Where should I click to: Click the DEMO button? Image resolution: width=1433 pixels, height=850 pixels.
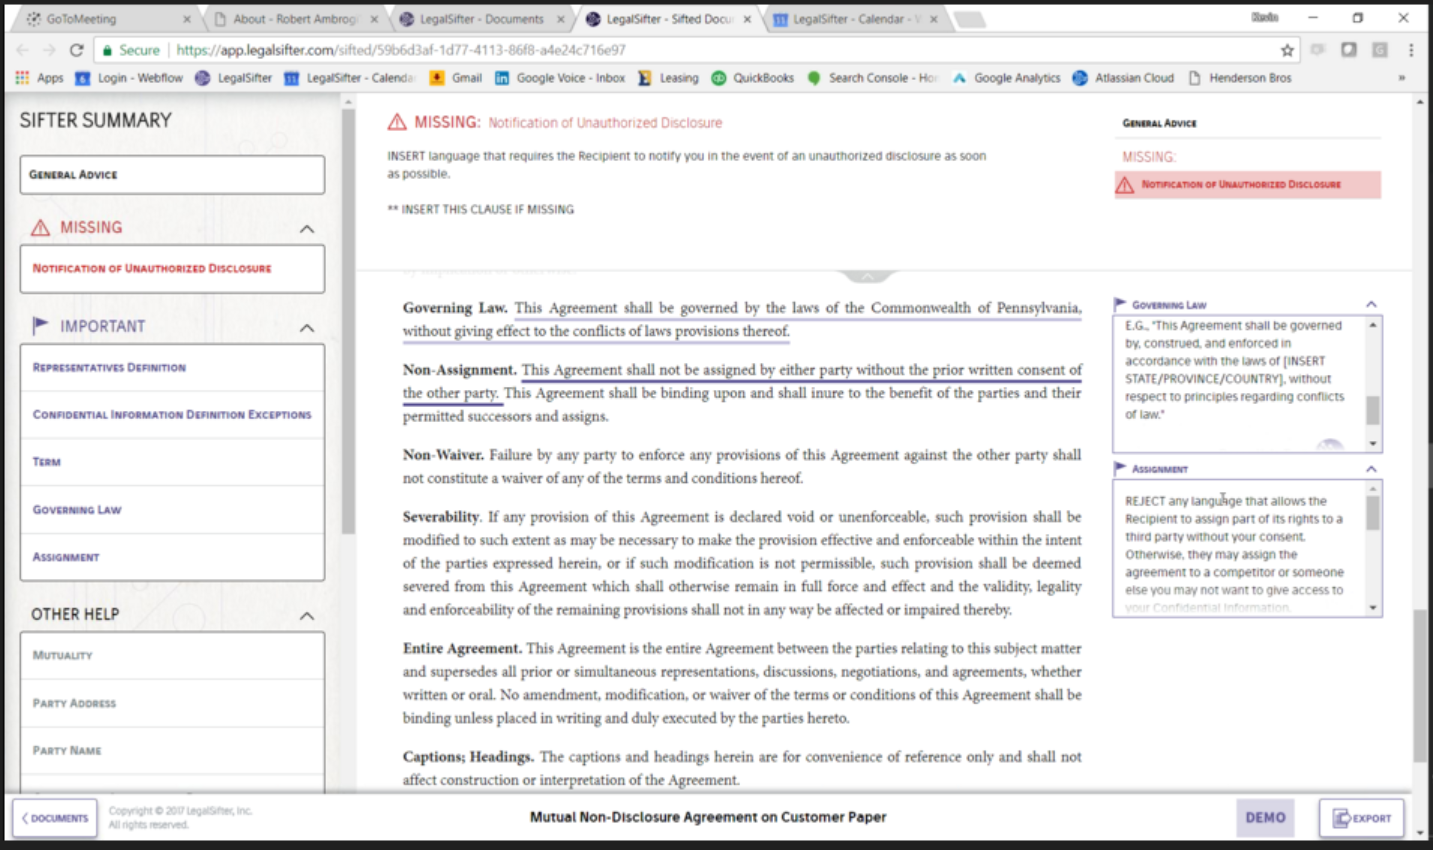[1265, 818]
